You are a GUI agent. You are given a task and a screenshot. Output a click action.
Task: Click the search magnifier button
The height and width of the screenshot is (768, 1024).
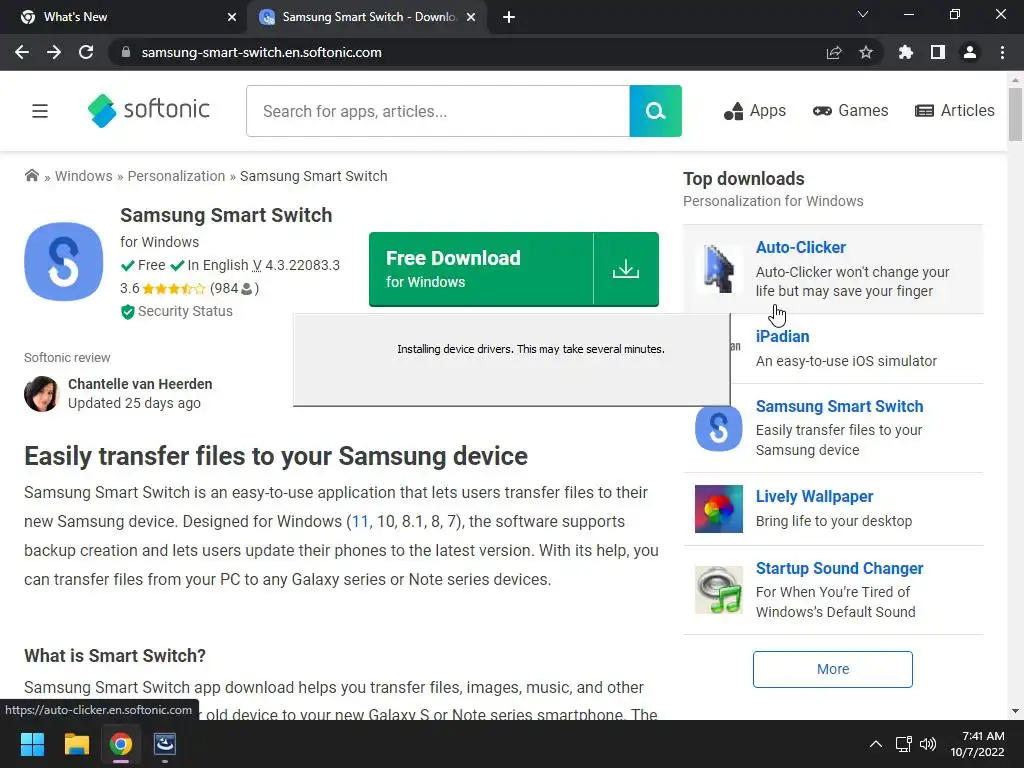click(x=655, y=111)
